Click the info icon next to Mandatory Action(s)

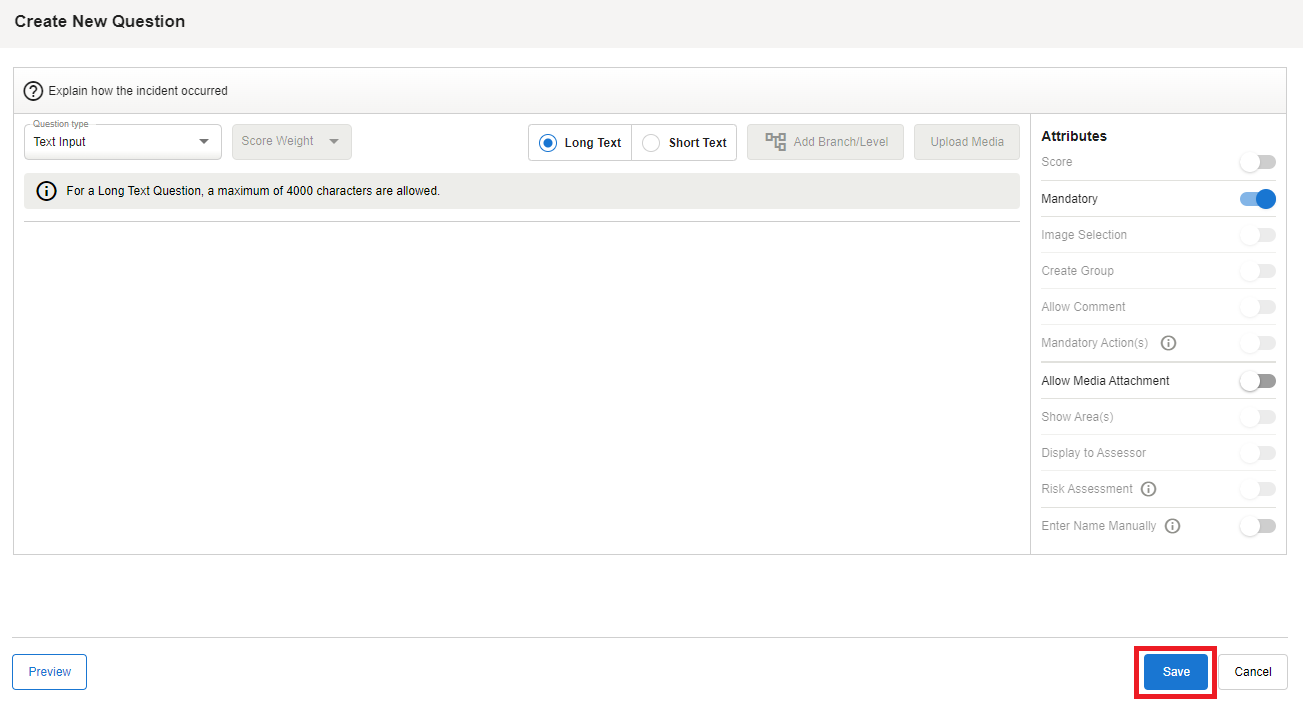pos(1168,343)
